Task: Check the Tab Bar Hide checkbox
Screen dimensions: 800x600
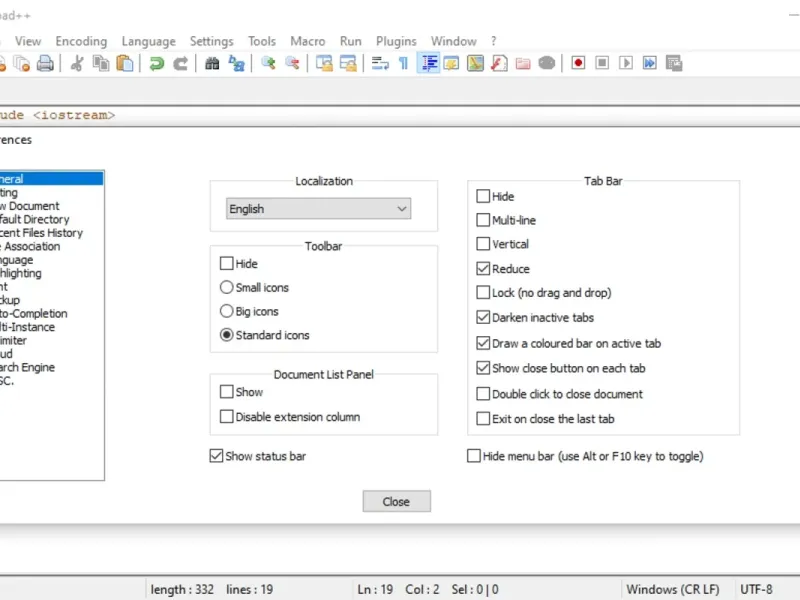Action: pyautogui.click(x=483, y=196)
